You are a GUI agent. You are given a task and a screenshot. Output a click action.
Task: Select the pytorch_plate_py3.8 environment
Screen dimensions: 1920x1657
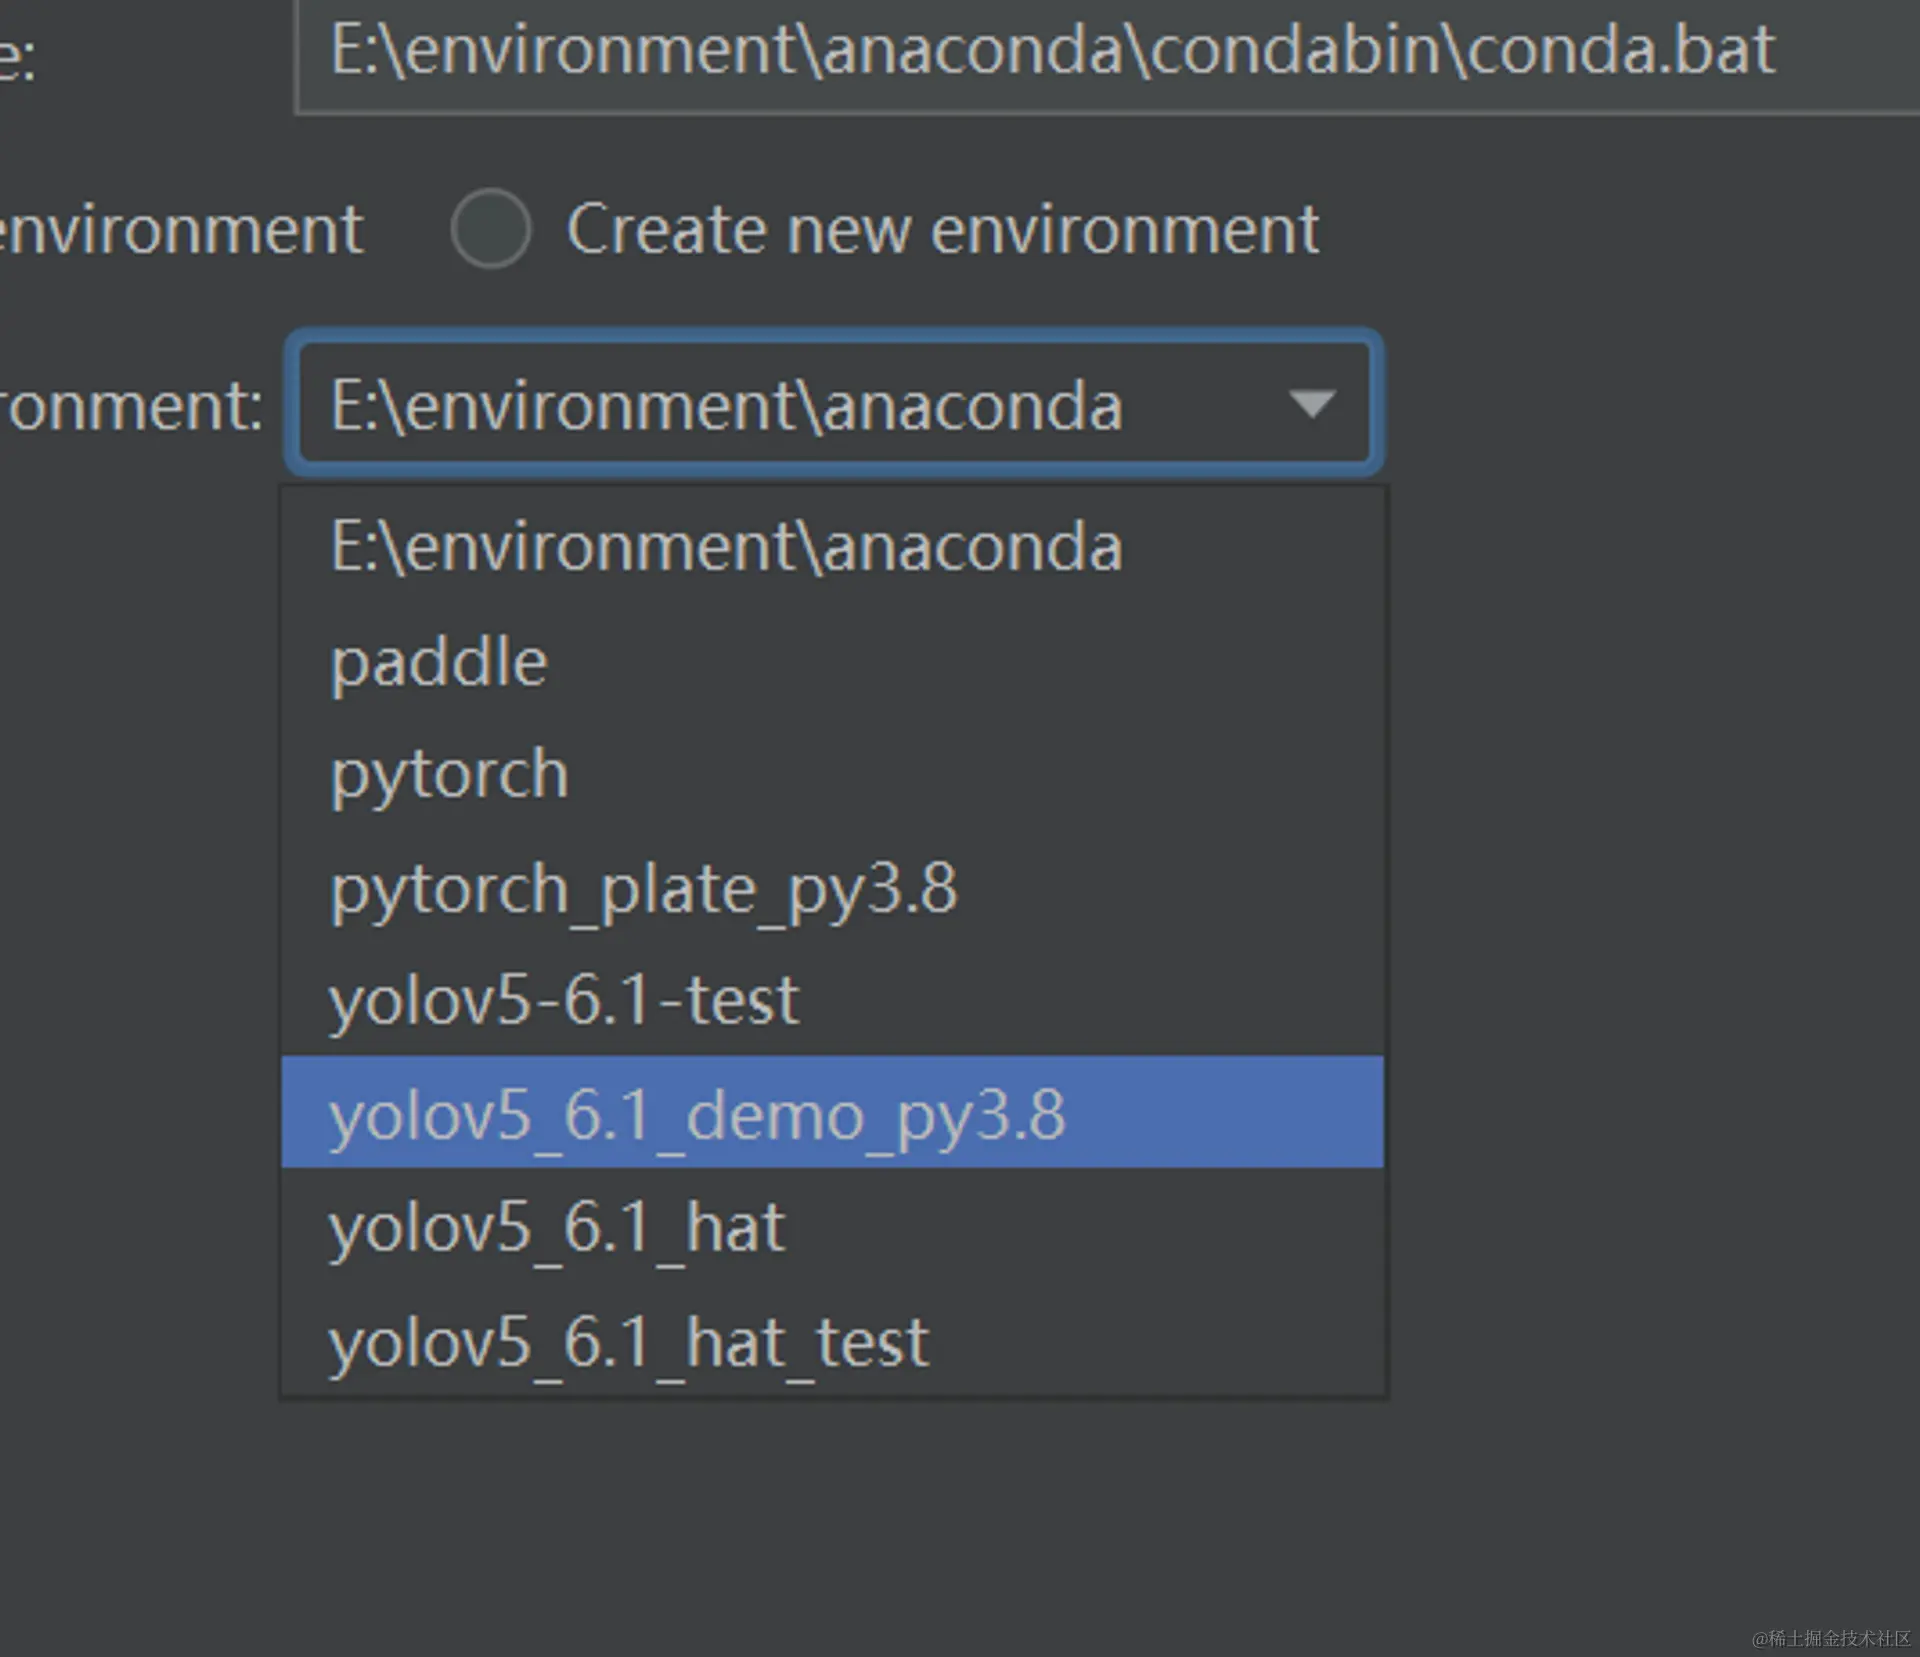[643, 889]
